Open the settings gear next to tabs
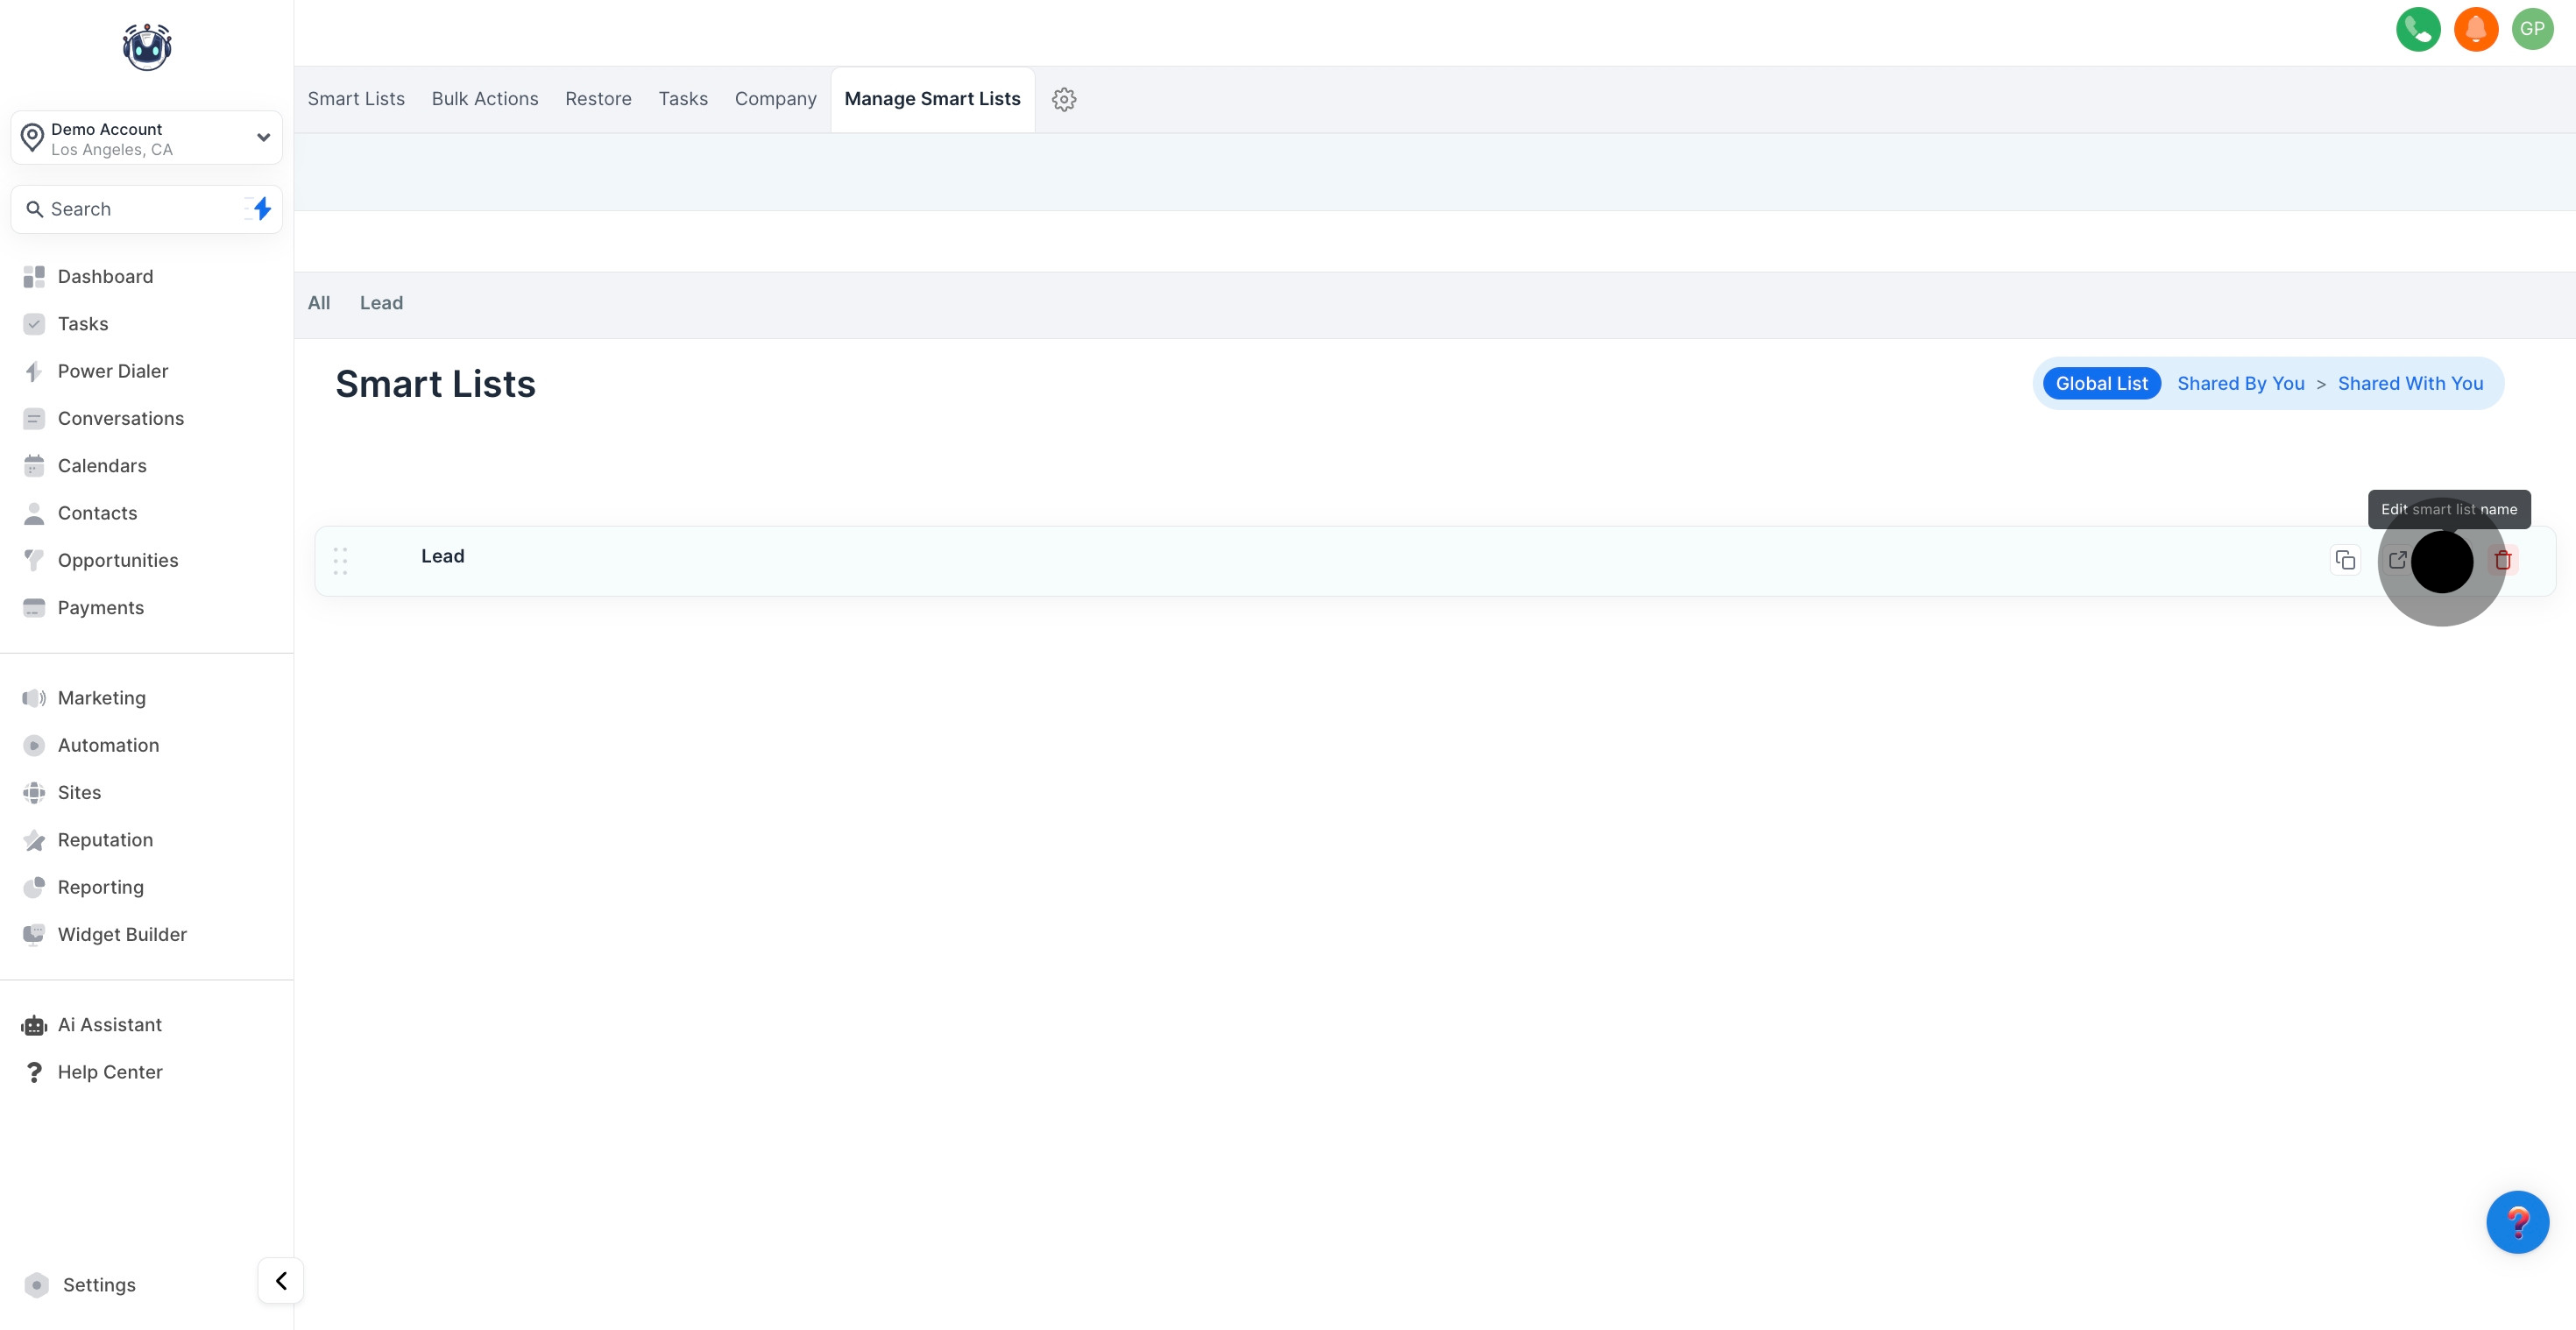Screen dimensions: 2576x1330 click(x=1064, y=99)
